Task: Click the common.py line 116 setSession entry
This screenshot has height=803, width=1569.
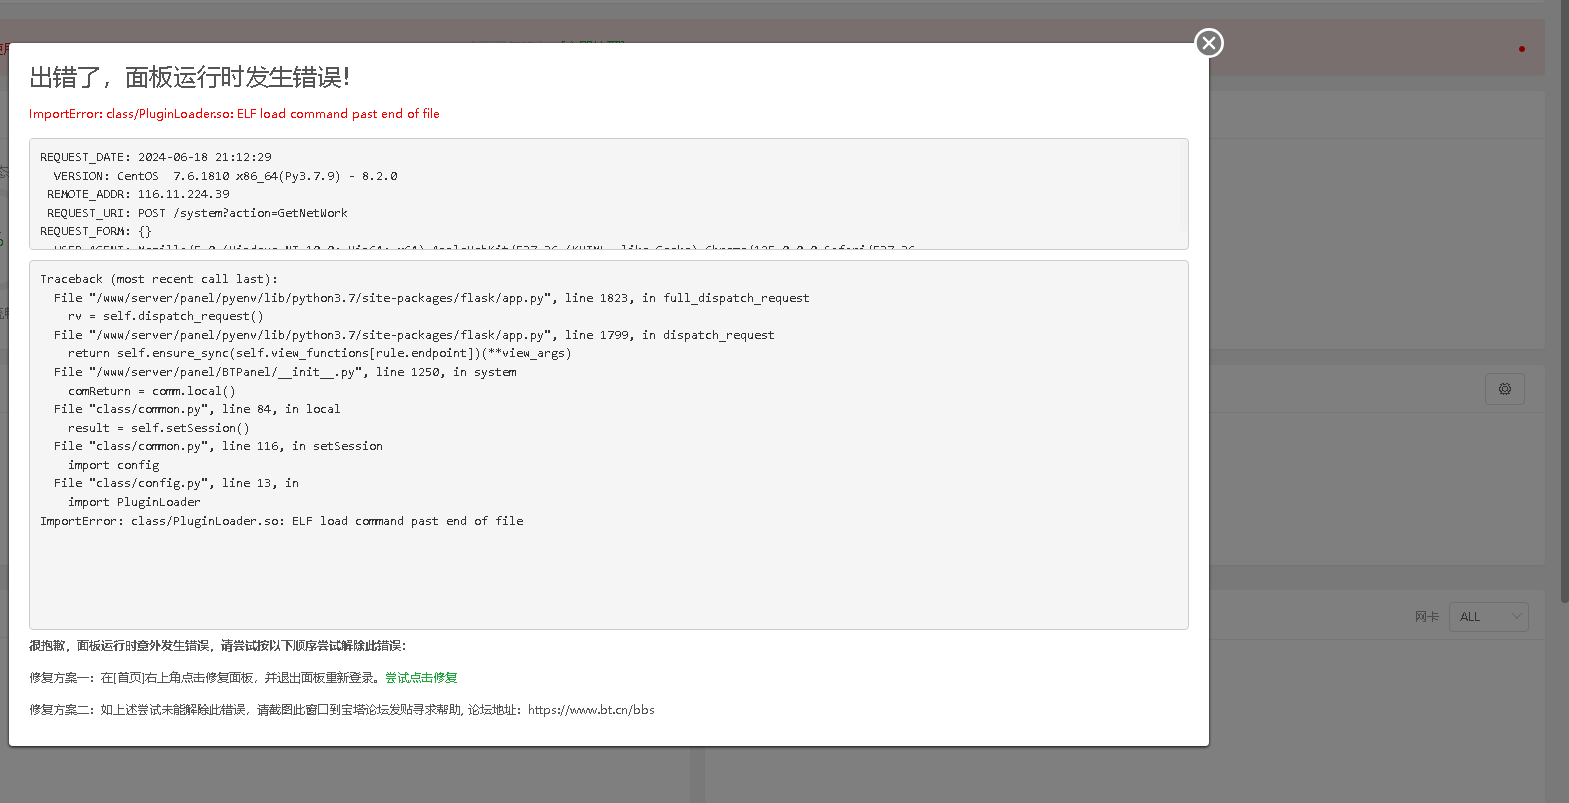Action: pos(218,446)
